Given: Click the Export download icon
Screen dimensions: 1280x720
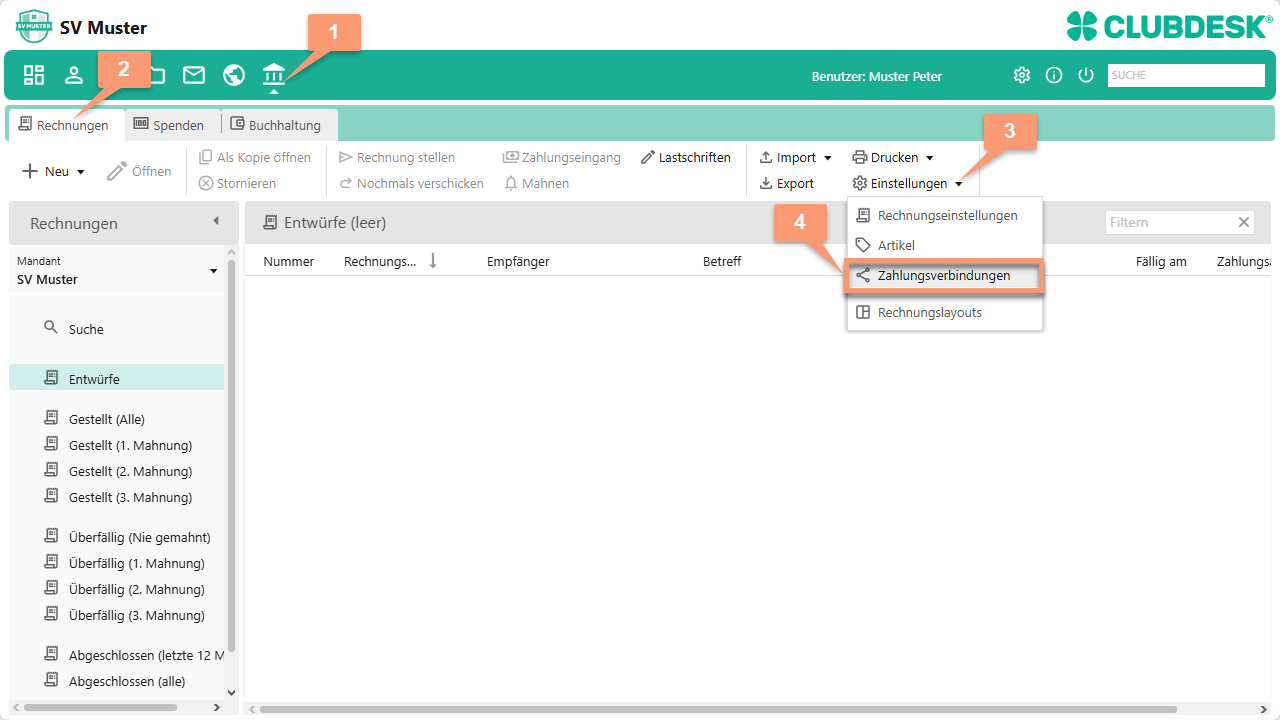Looking at the screenshot, I should 766,183.
